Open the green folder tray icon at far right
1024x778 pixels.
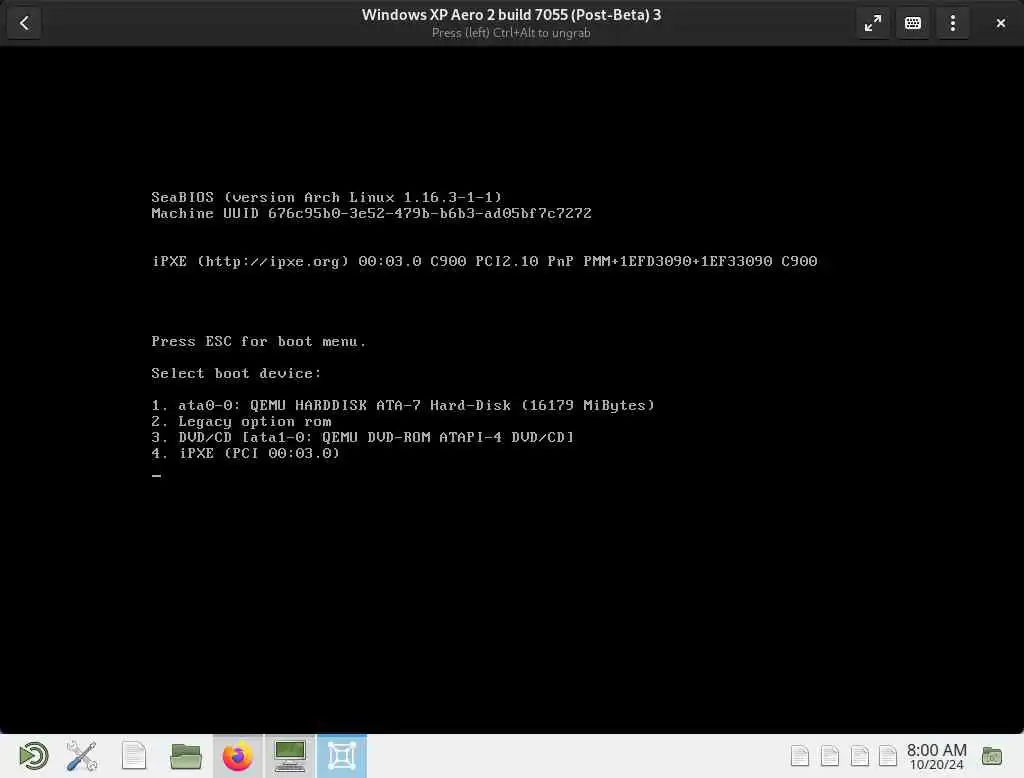991,756
